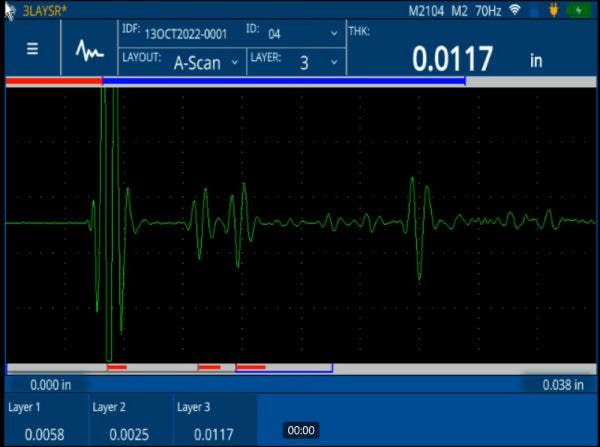Click the first red marker below waveform
600x447 pixels.
click(117, 368)
